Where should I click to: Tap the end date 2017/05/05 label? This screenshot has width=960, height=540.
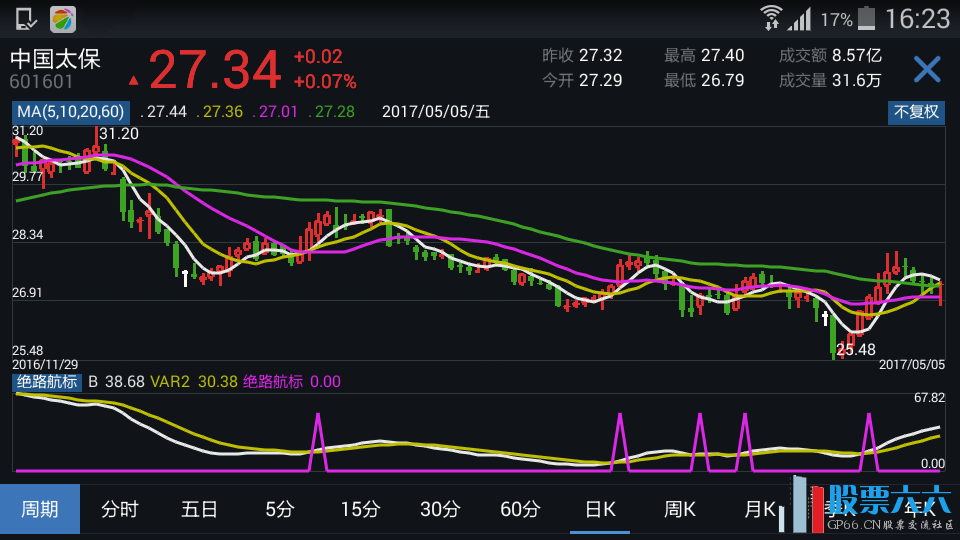(x=912, y=364)
